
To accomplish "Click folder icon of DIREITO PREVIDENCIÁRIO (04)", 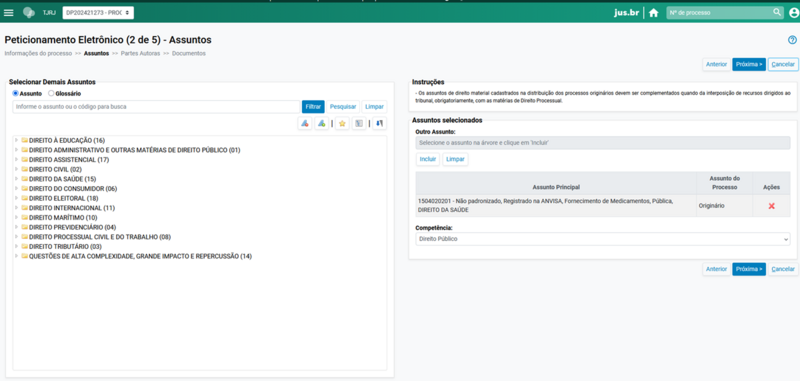I will click(24, 227).
